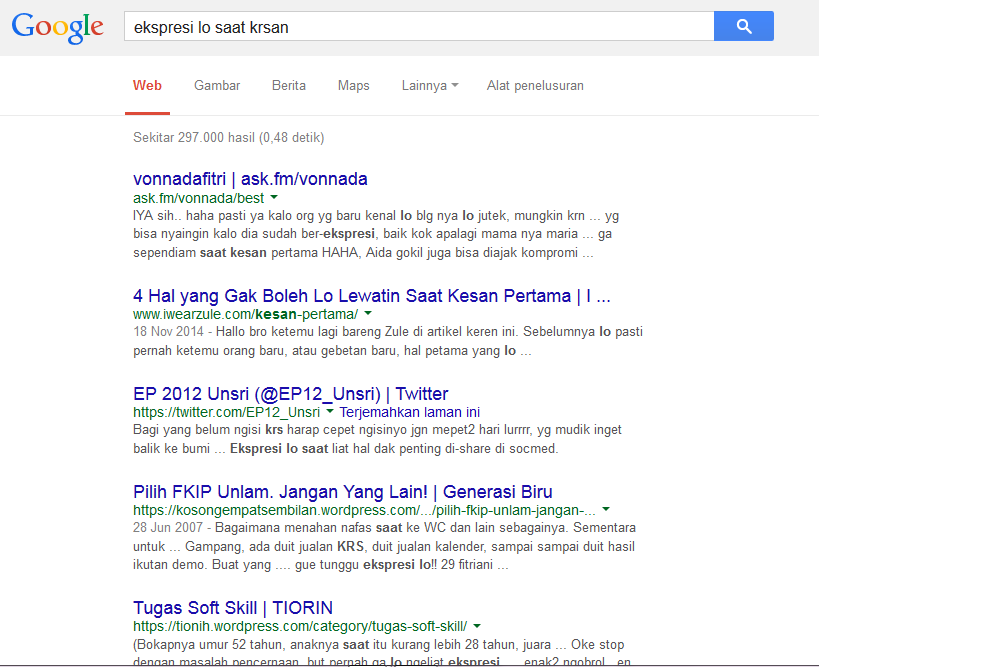Open 'Pilih FKIP Unlam. Jangan Yang Lain!' result

coord(343,491)
